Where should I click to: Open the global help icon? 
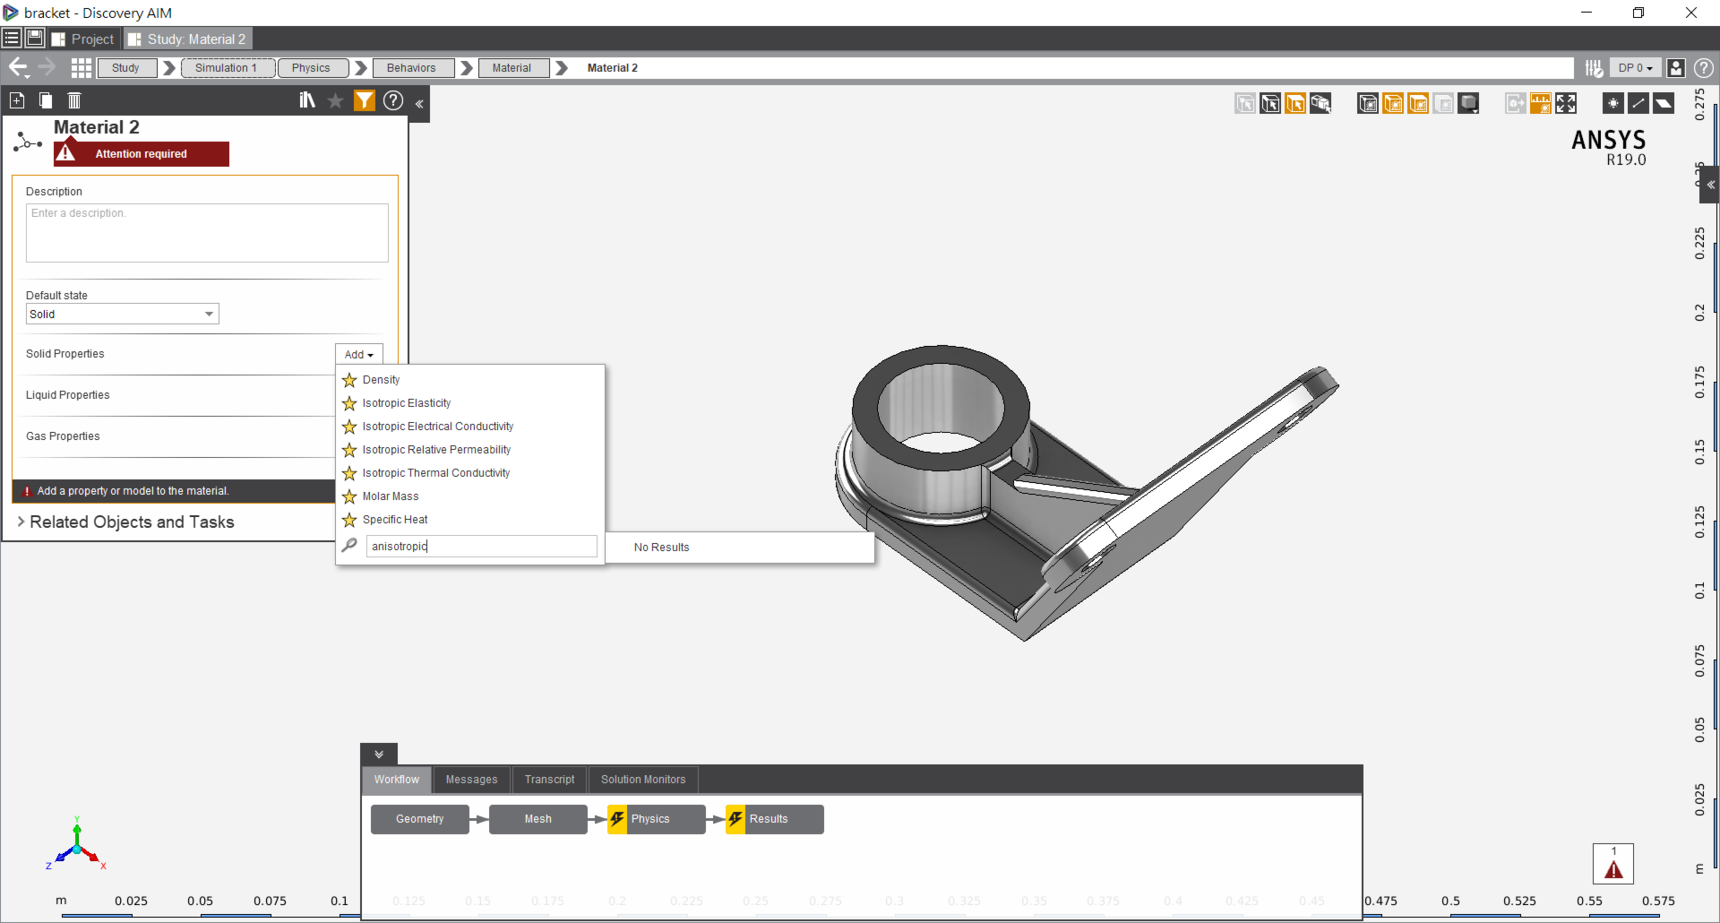[x=1704, y=68]
